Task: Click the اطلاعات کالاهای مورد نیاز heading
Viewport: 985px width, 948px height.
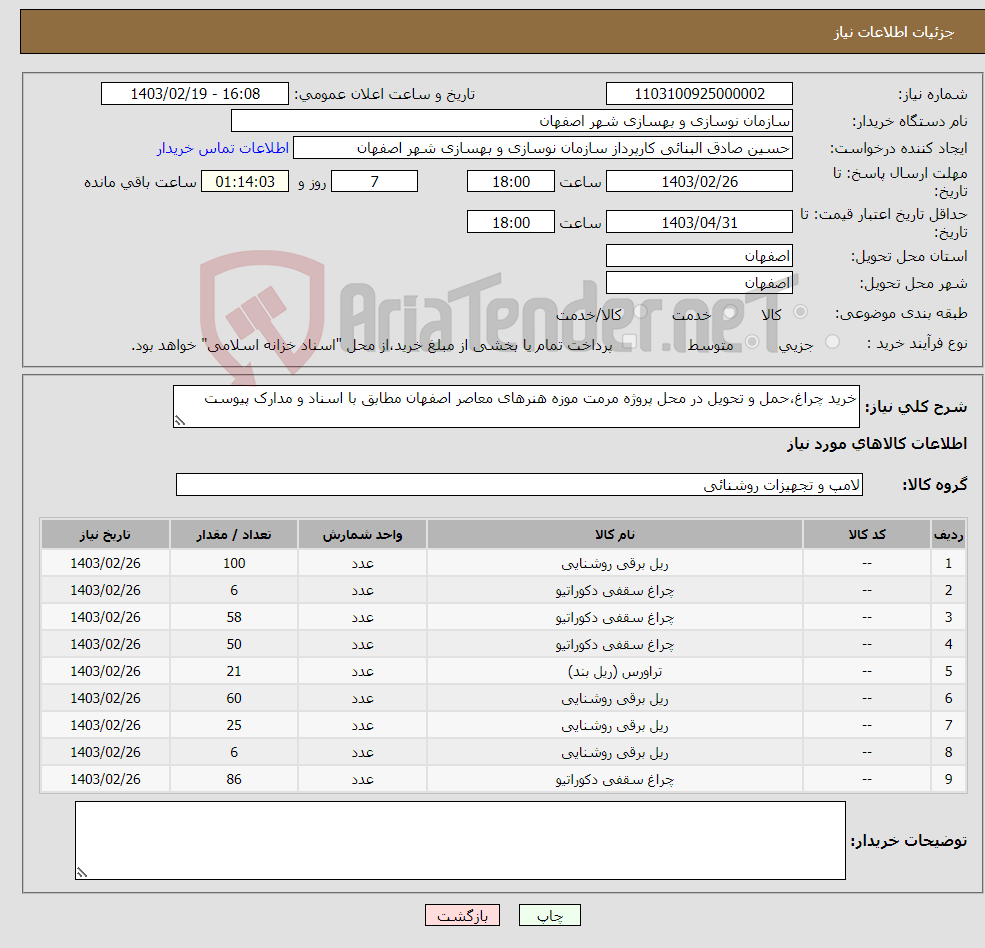Action: click(x=876, y=444)
